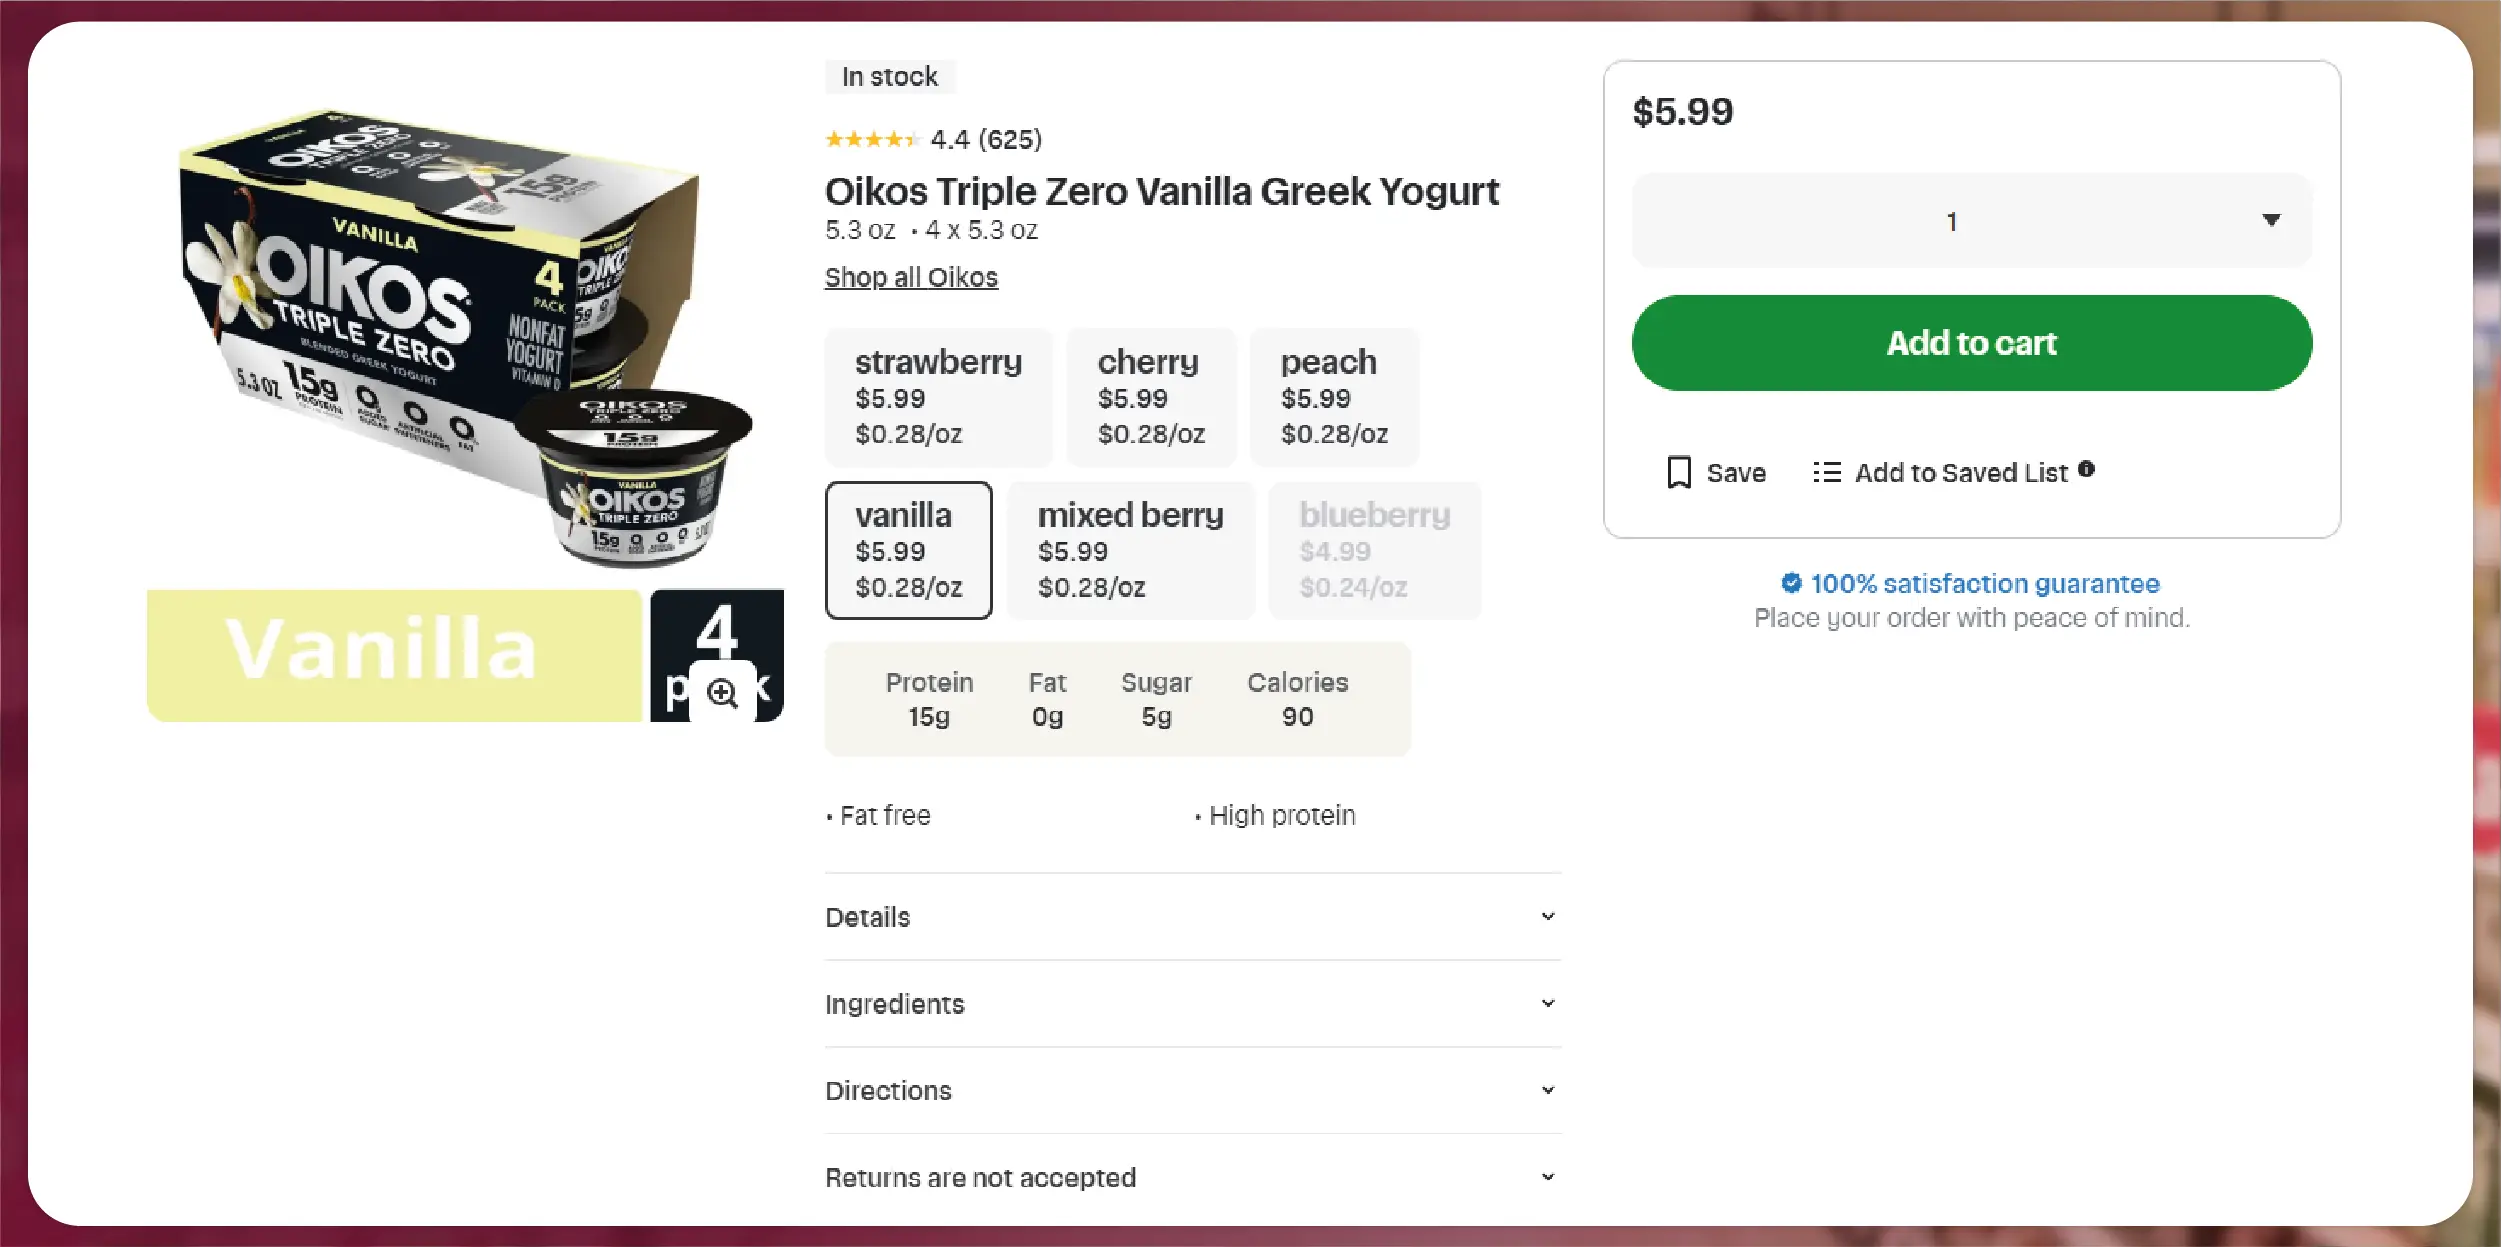Screen dimensions: 2501x1248
Task: Expand the Details section
Action: (x=1192, y=917)
